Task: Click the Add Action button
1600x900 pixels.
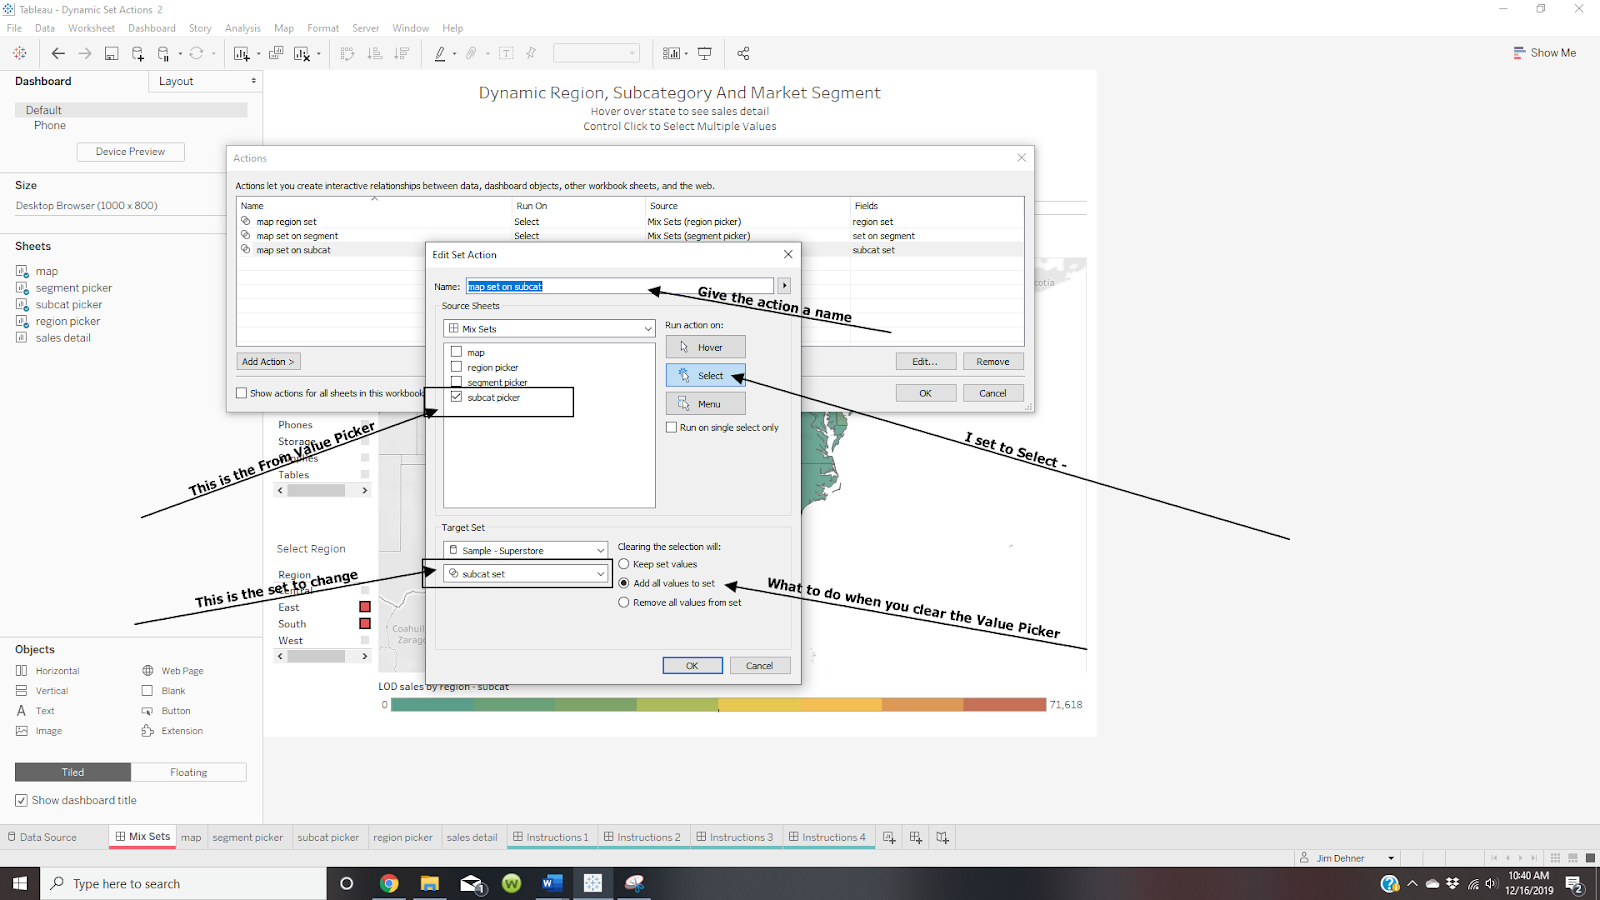Action: click(x=268, y=362)
